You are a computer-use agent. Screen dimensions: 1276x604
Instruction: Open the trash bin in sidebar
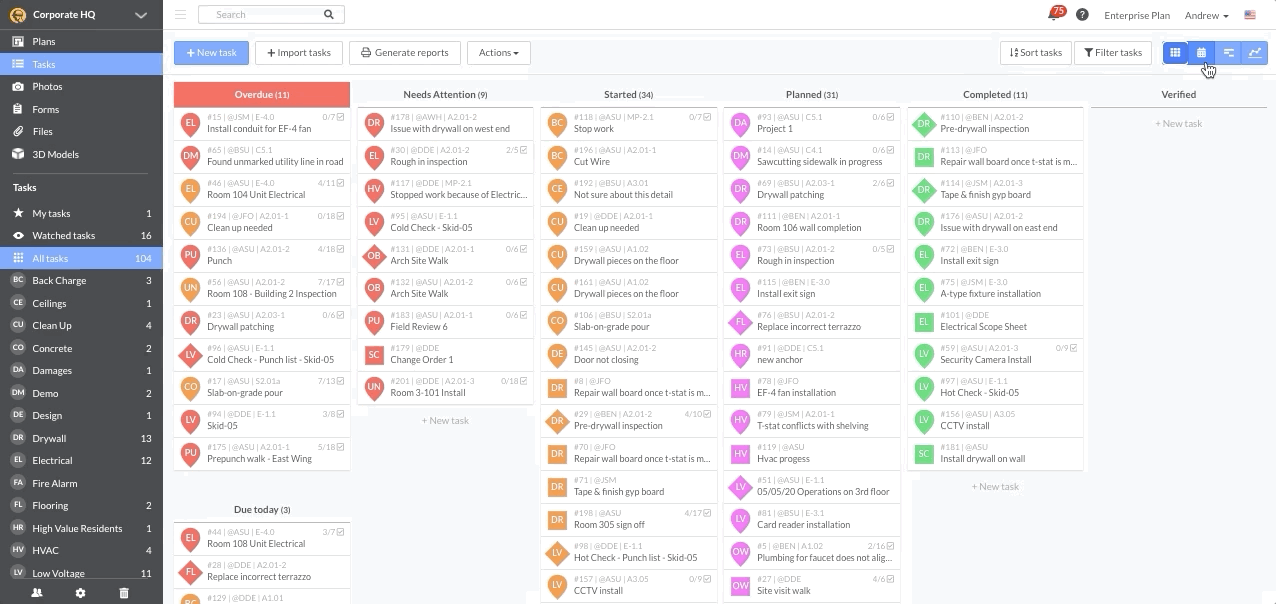tap(124, 593)
